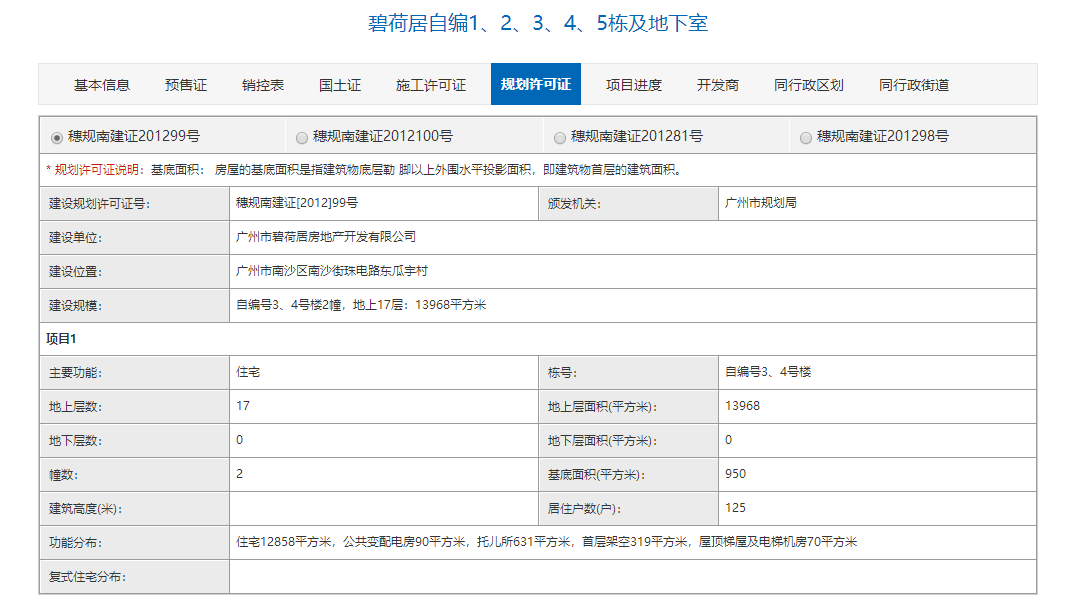
Task: Click the page title 碧荷居自编1、2、3、4、5栋及地下室
Action: pos(538,23)
